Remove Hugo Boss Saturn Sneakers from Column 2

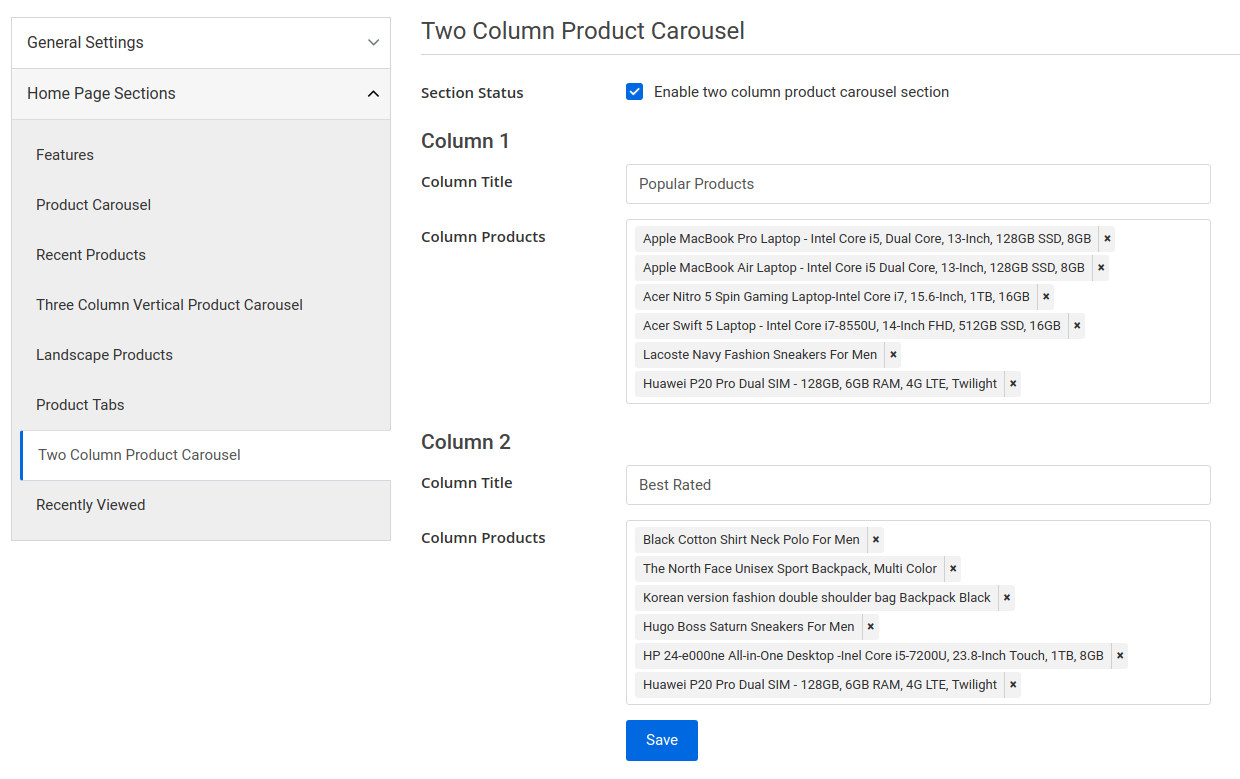coord(870,626)
